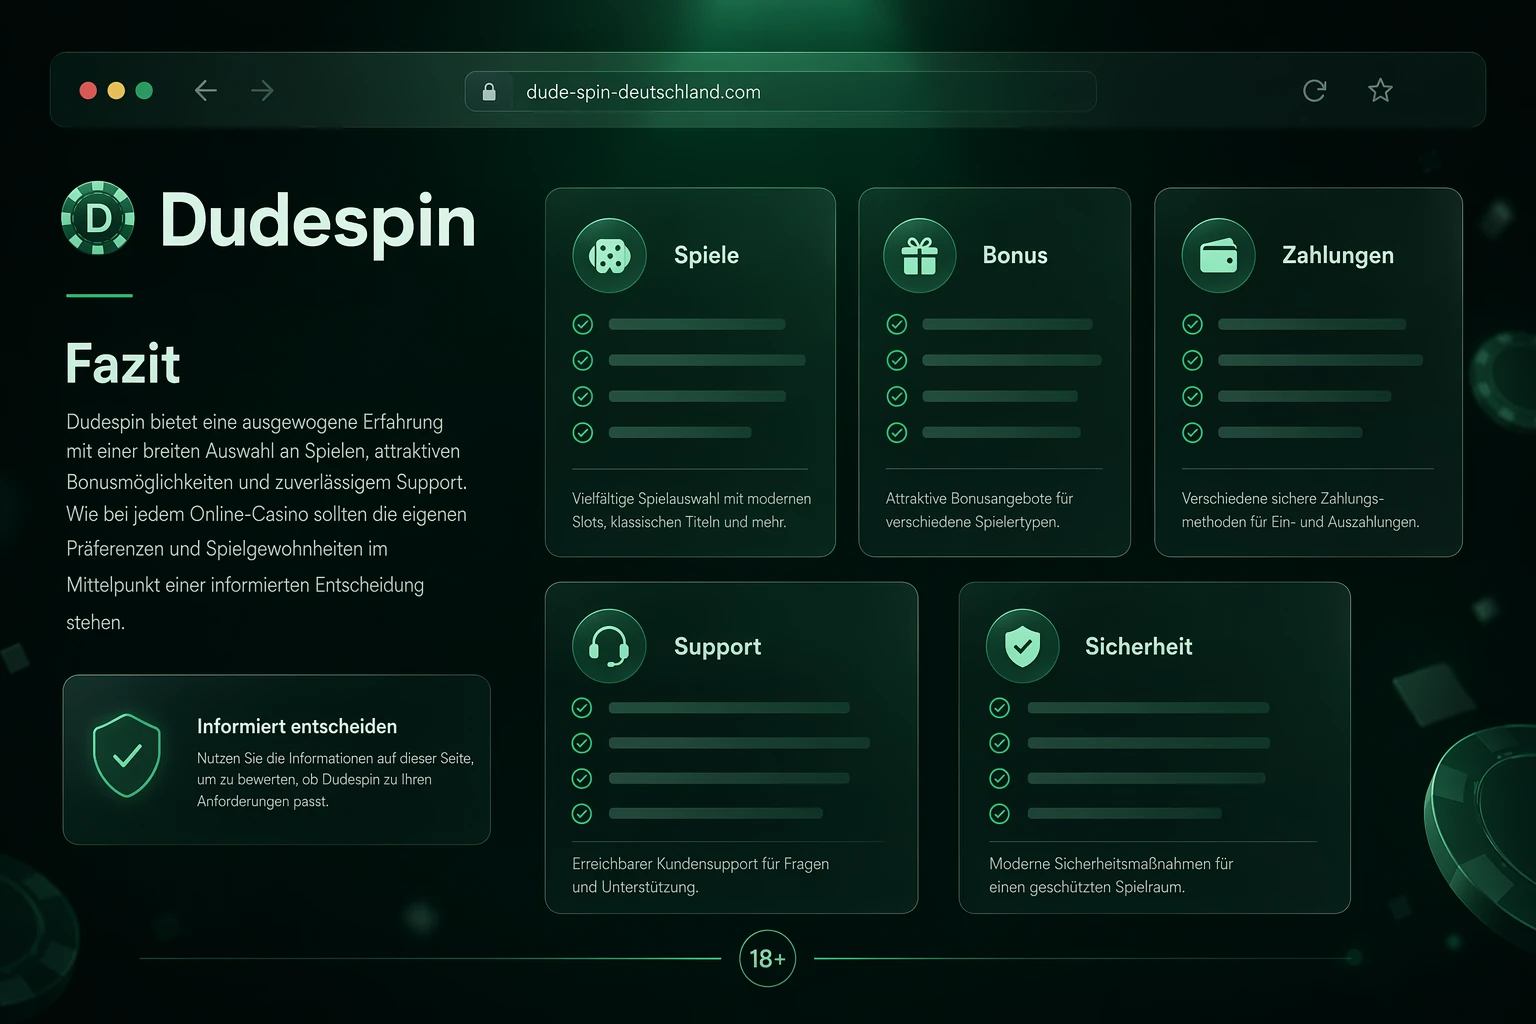The width and height of the screenshot is (1536, 1024).
Task: Click the browser forward arrow
Action: [262, 91]
